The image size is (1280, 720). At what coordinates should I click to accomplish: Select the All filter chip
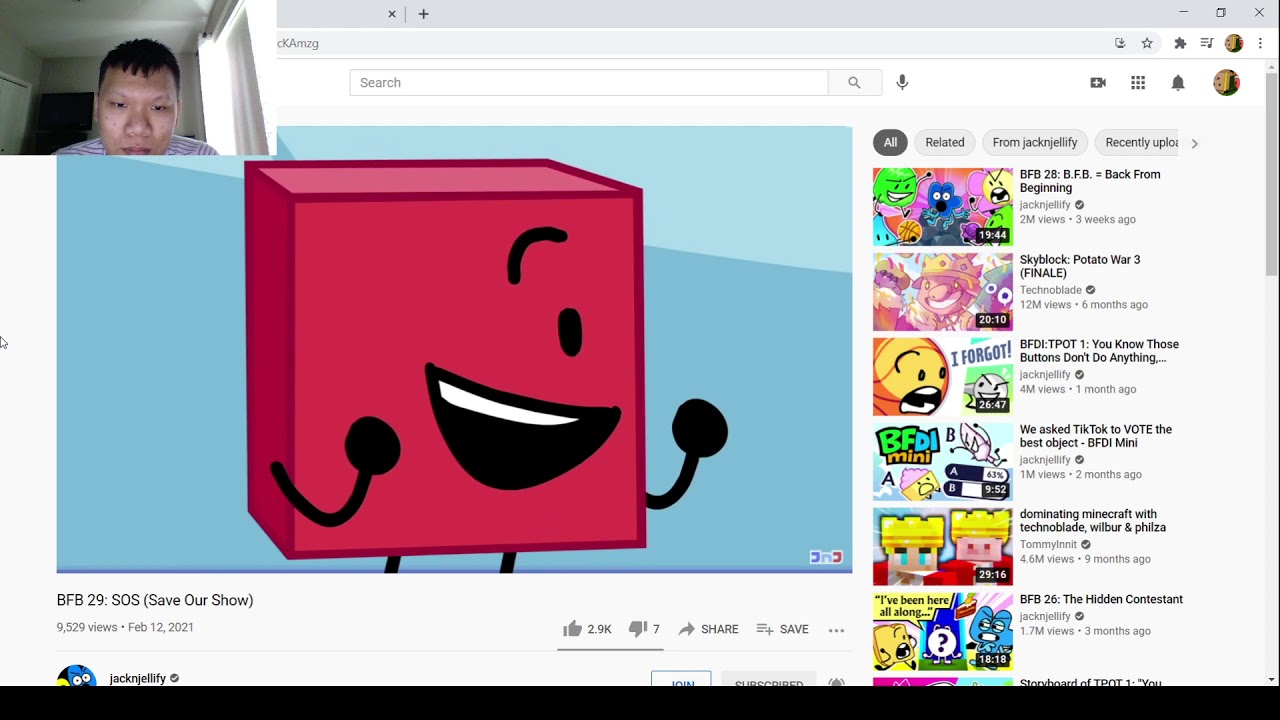tap(890, 143)
